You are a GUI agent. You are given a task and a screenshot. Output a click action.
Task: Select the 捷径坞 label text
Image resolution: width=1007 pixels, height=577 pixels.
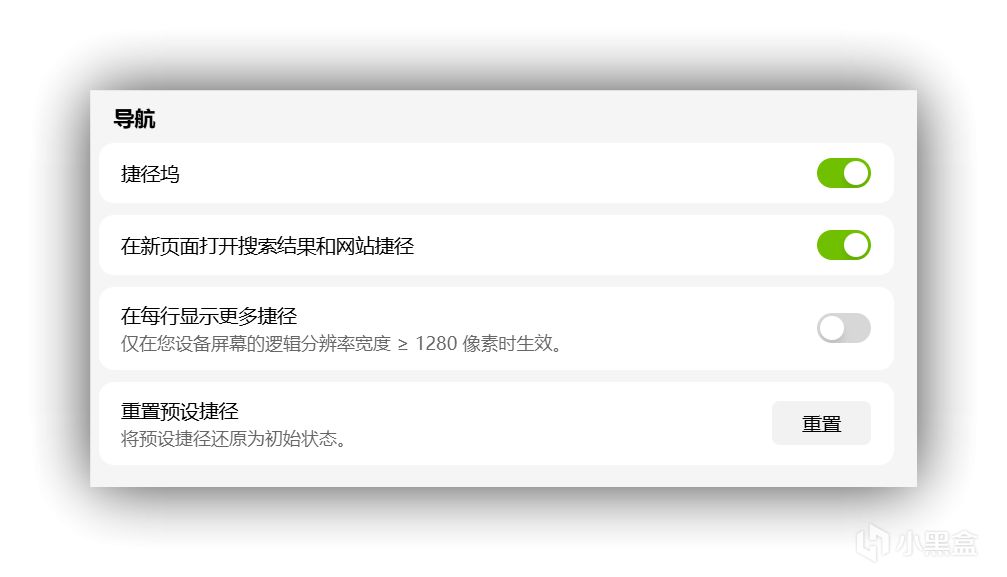150,174
